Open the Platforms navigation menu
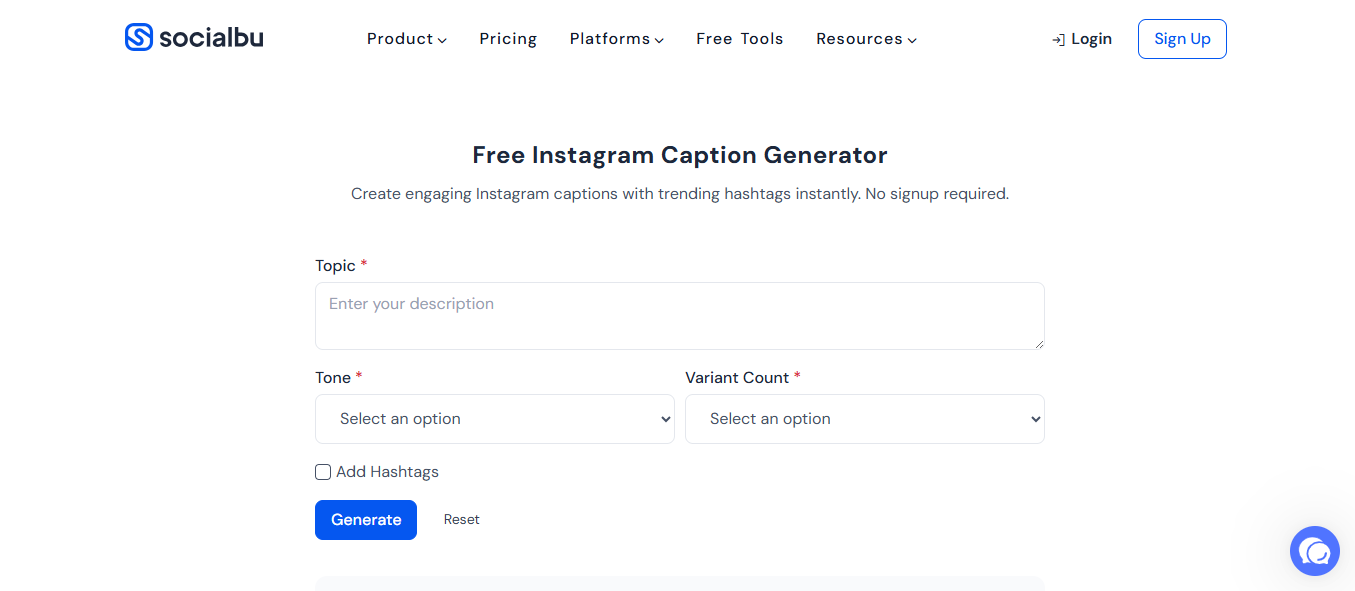The image size is (1355, 591). [x=610, y=39]
